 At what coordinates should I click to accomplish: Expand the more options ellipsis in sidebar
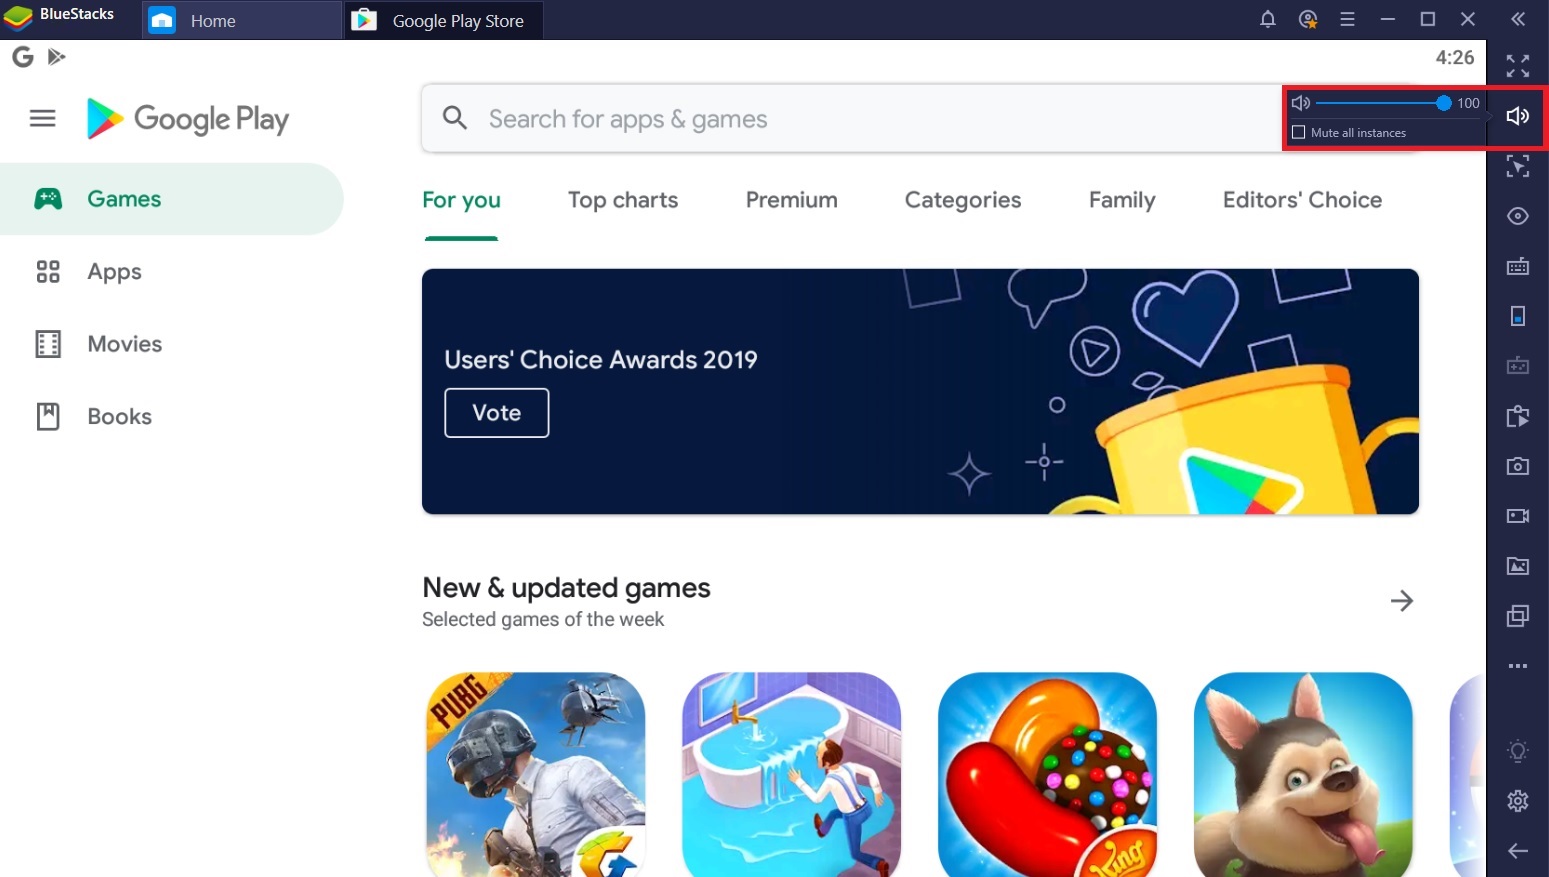pos(1517,666)
